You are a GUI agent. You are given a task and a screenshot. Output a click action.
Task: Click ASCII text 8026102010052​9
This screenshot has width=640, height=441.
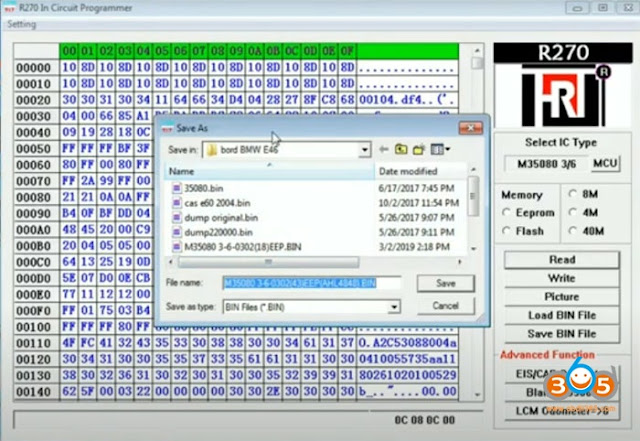(x=407, y=375)
